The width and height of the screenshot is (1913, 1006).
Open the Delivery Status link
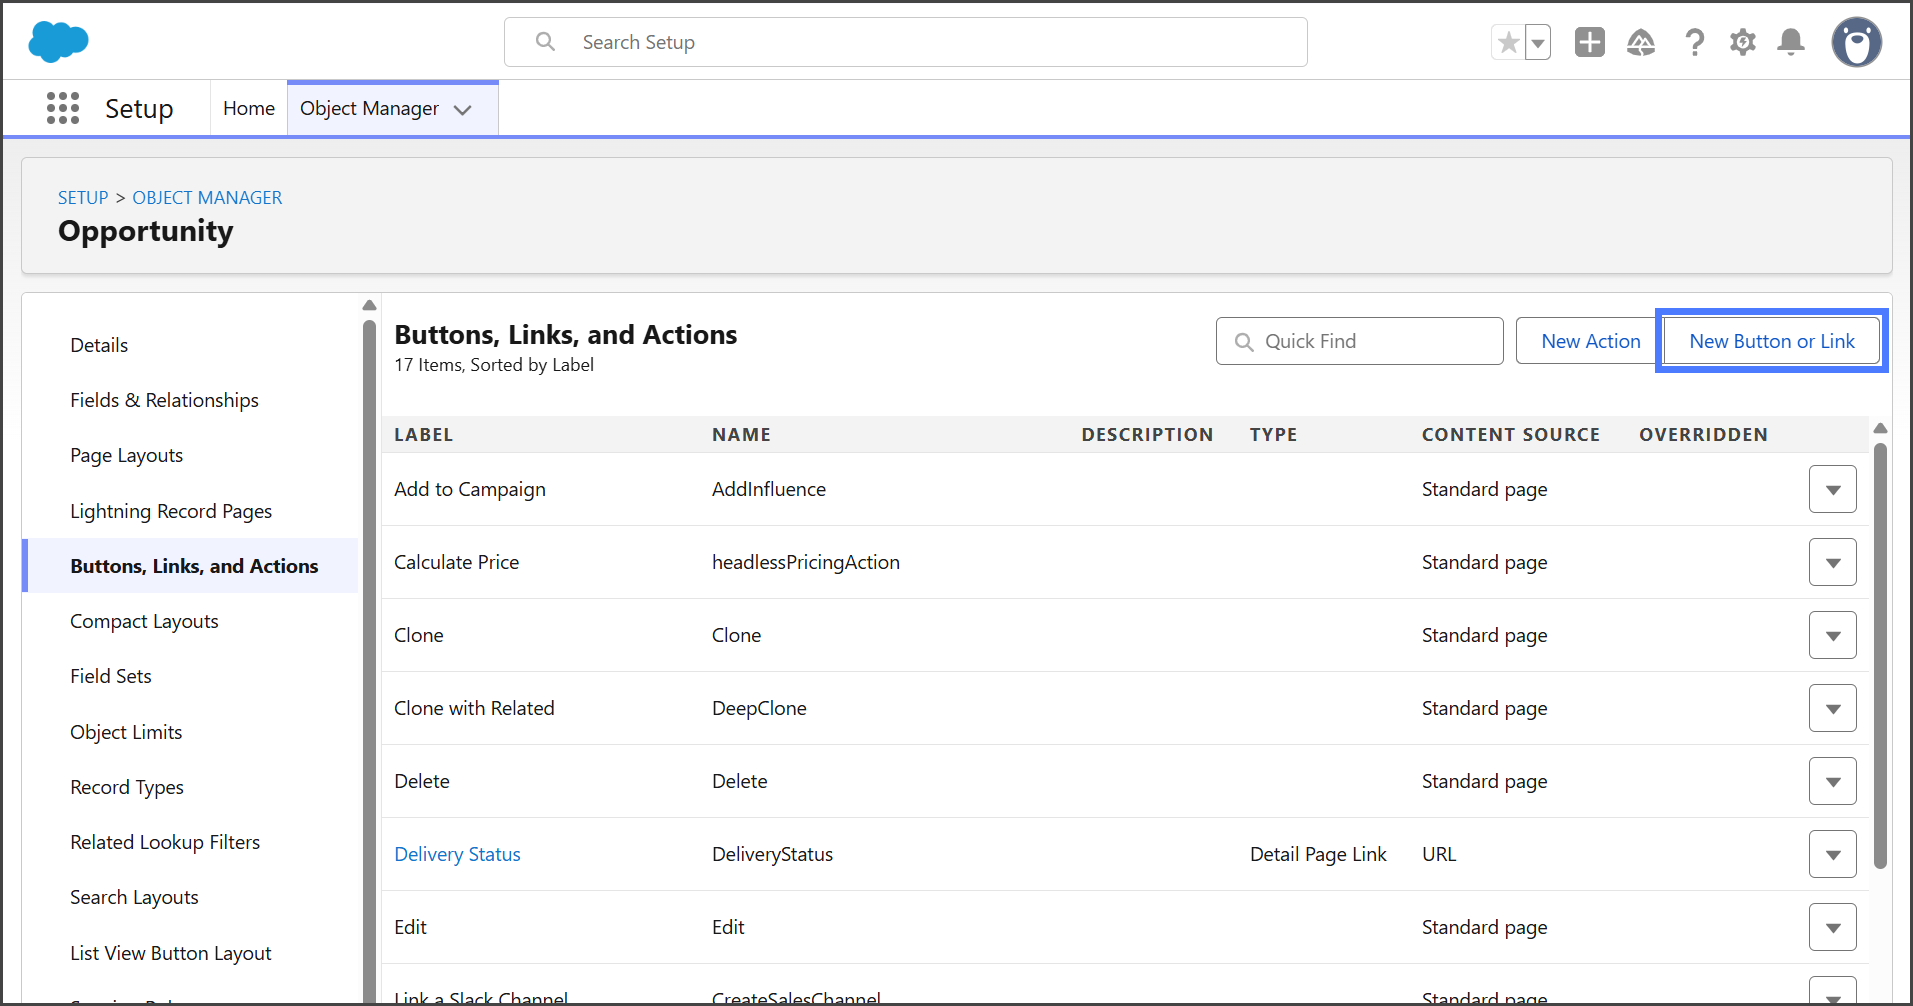pyautogui.click(x=457, y=854)
